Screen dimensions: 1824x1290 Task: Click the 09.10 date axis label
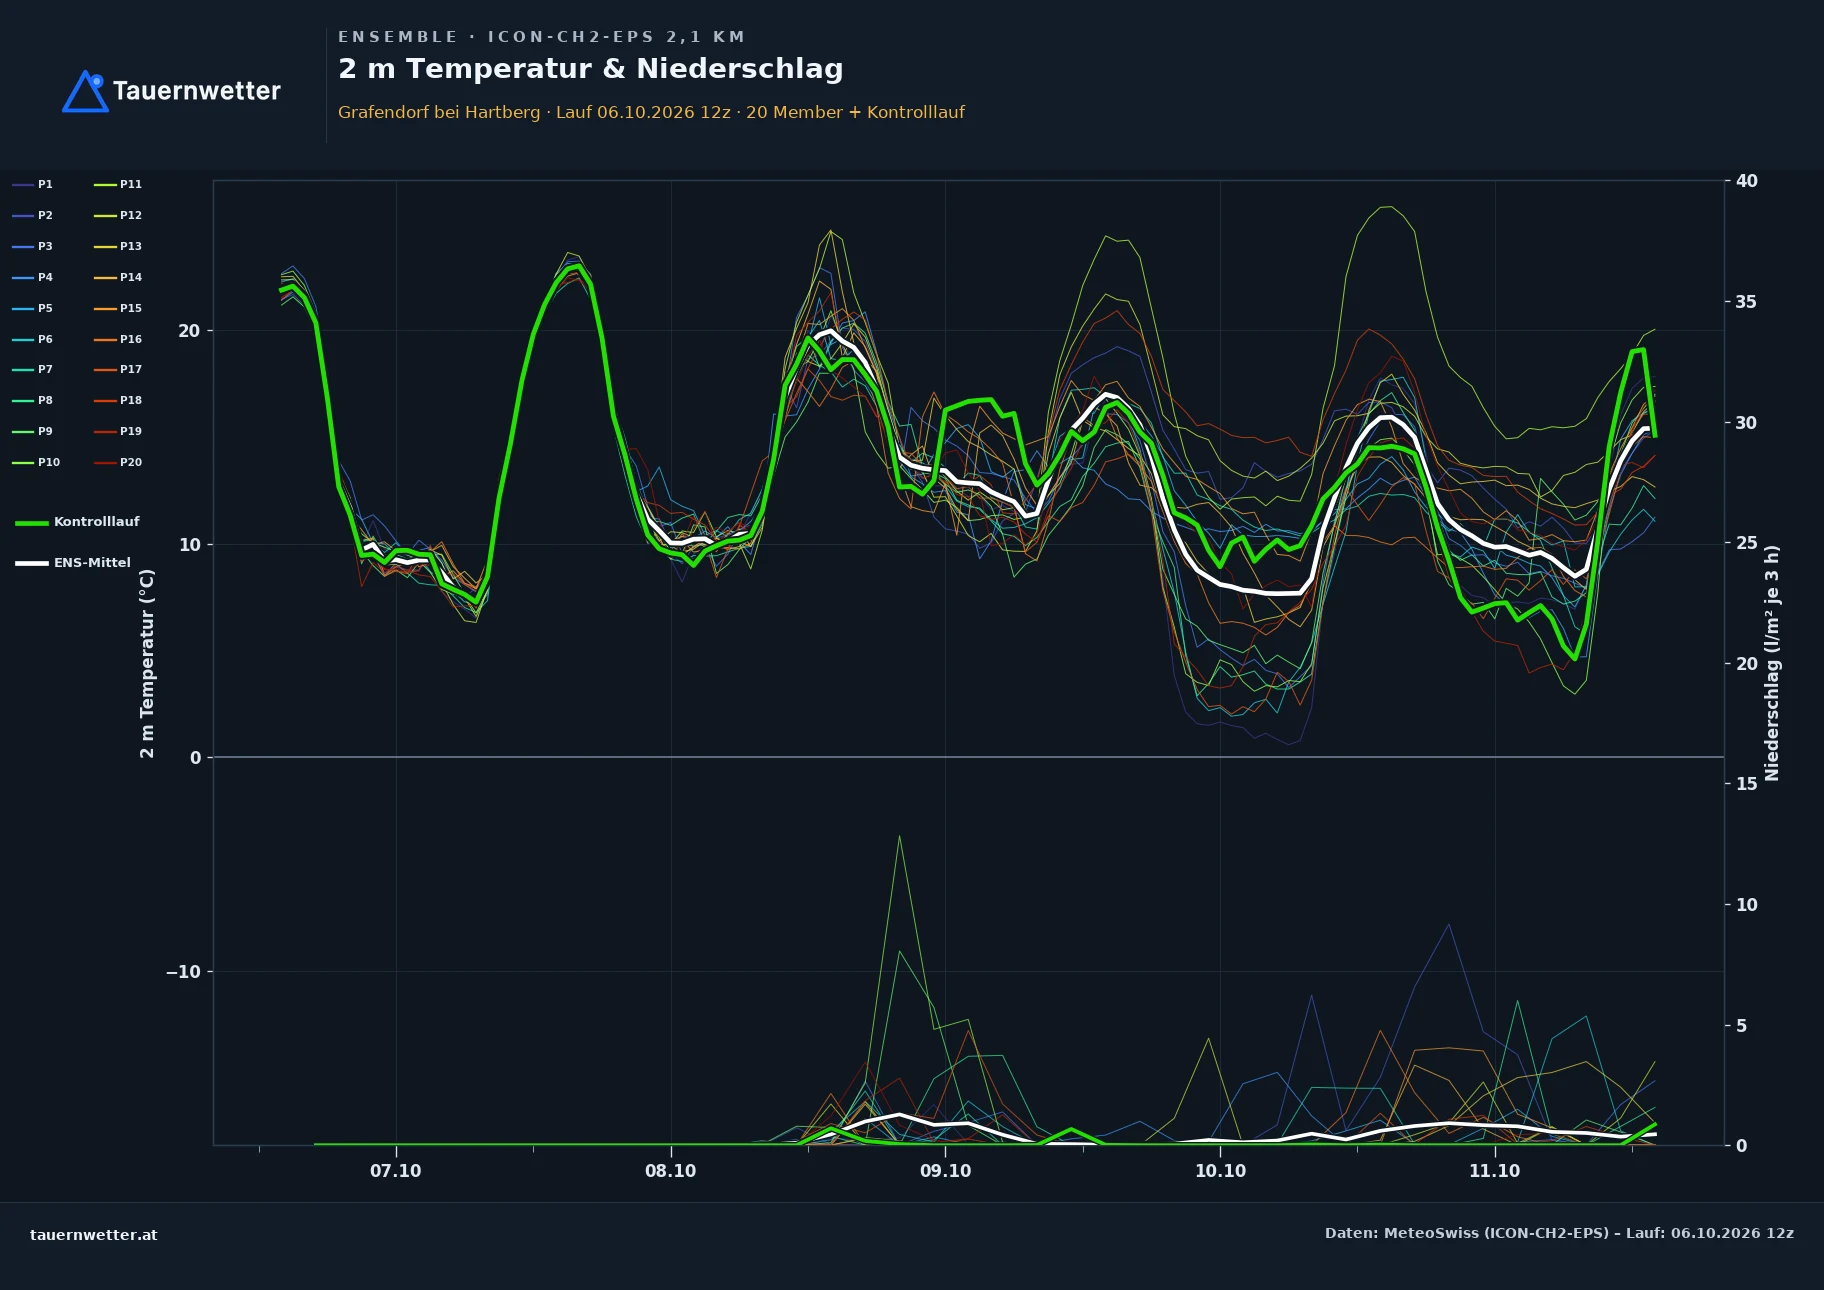point(946,1171)
